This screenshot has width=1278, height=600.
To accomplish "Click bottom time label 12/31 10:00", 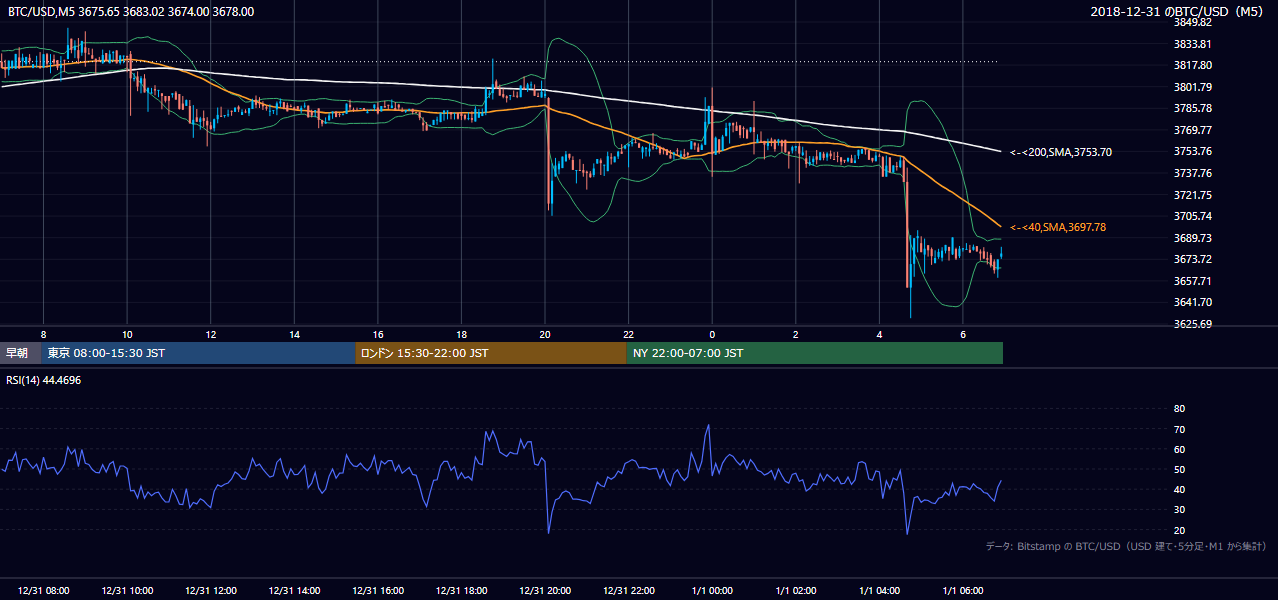I will pyautogui.click(x=127, y=591).
